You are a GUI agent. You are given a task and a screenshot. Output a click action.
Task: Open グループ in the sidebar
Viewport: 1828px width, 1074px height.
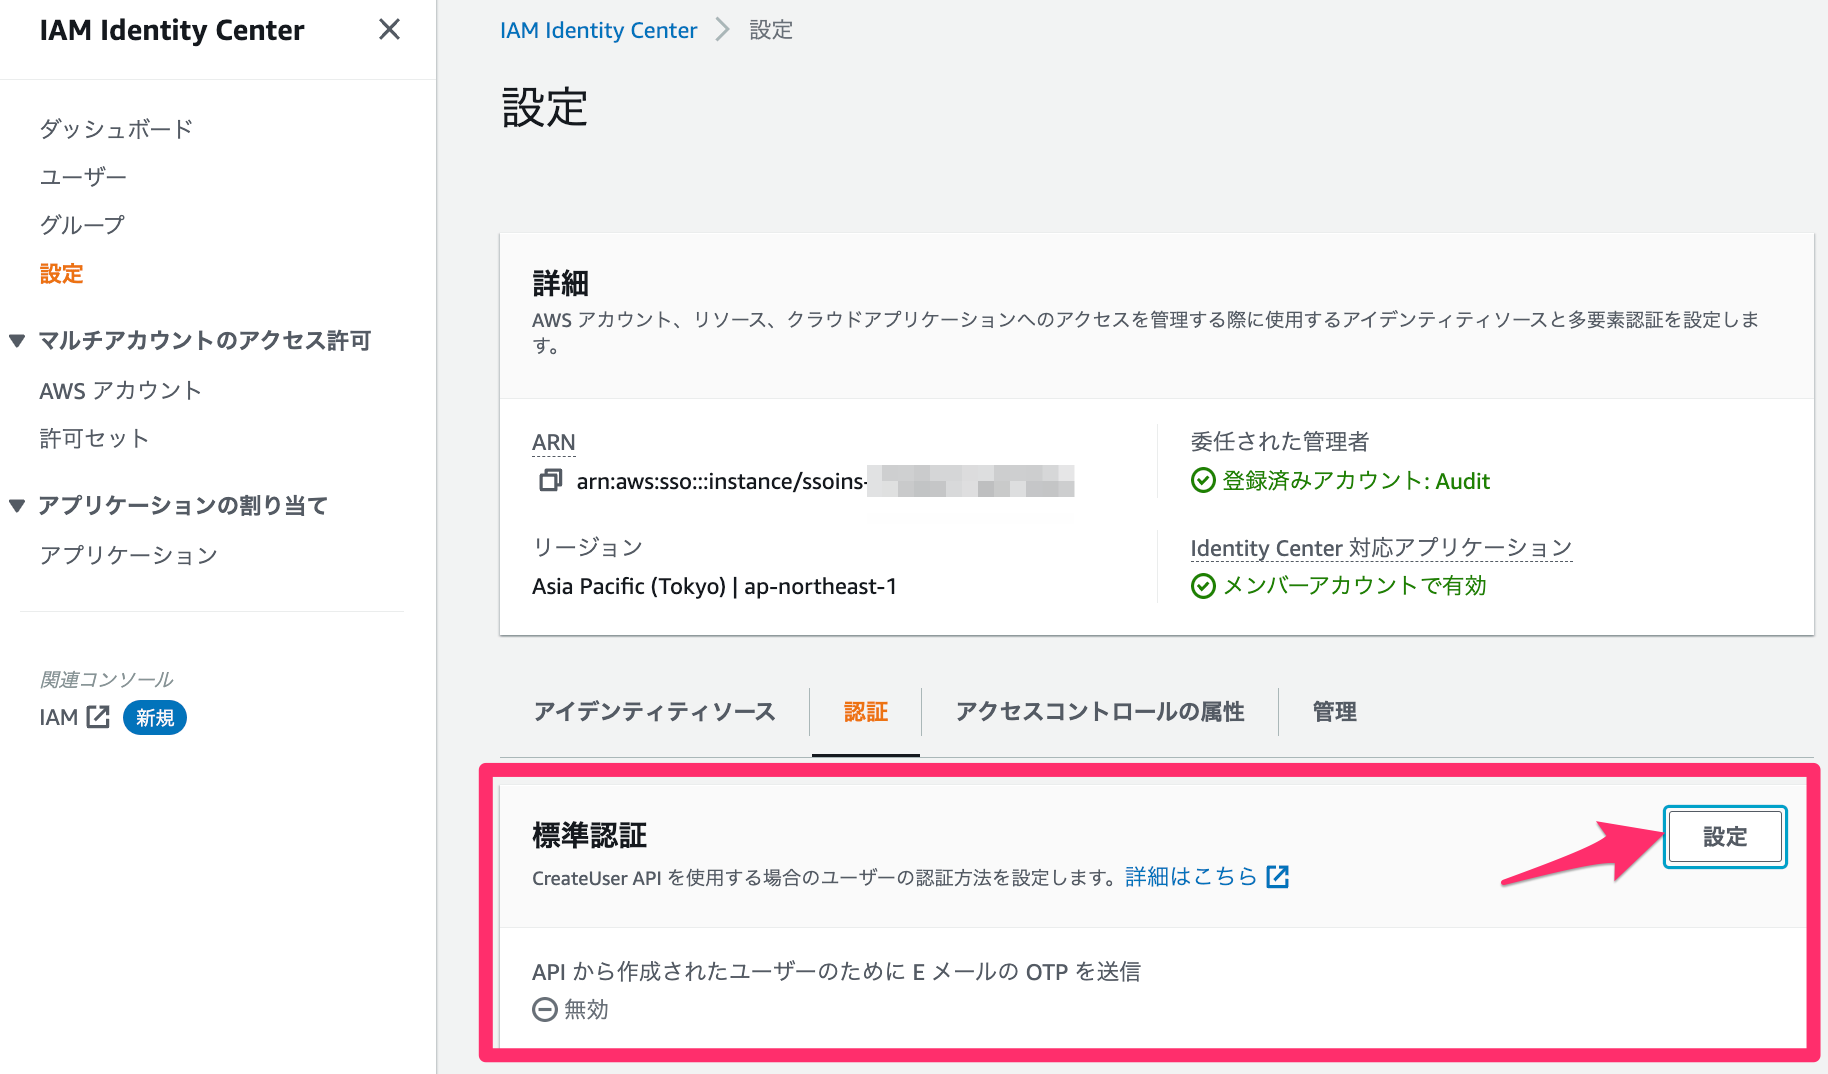pos(82,225)
